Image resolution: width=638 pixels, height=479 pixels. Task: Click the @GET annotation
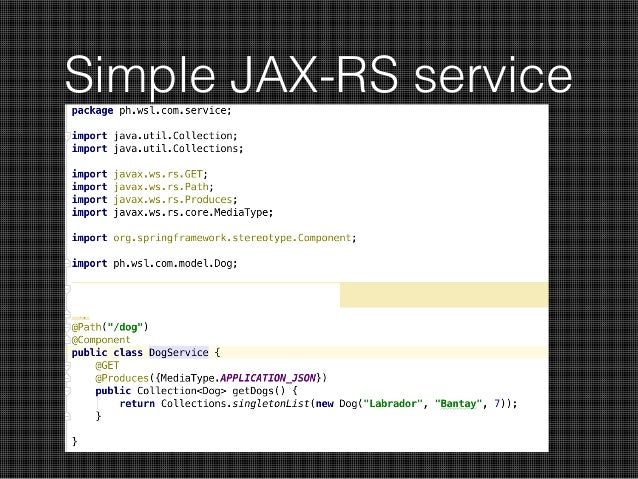coord(107,365)
